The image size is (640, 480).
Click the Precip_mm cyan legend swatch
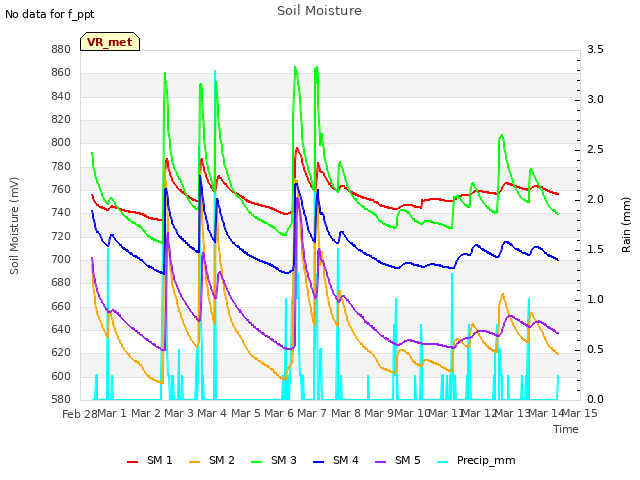pyautogui.click(x=442, y=462)
